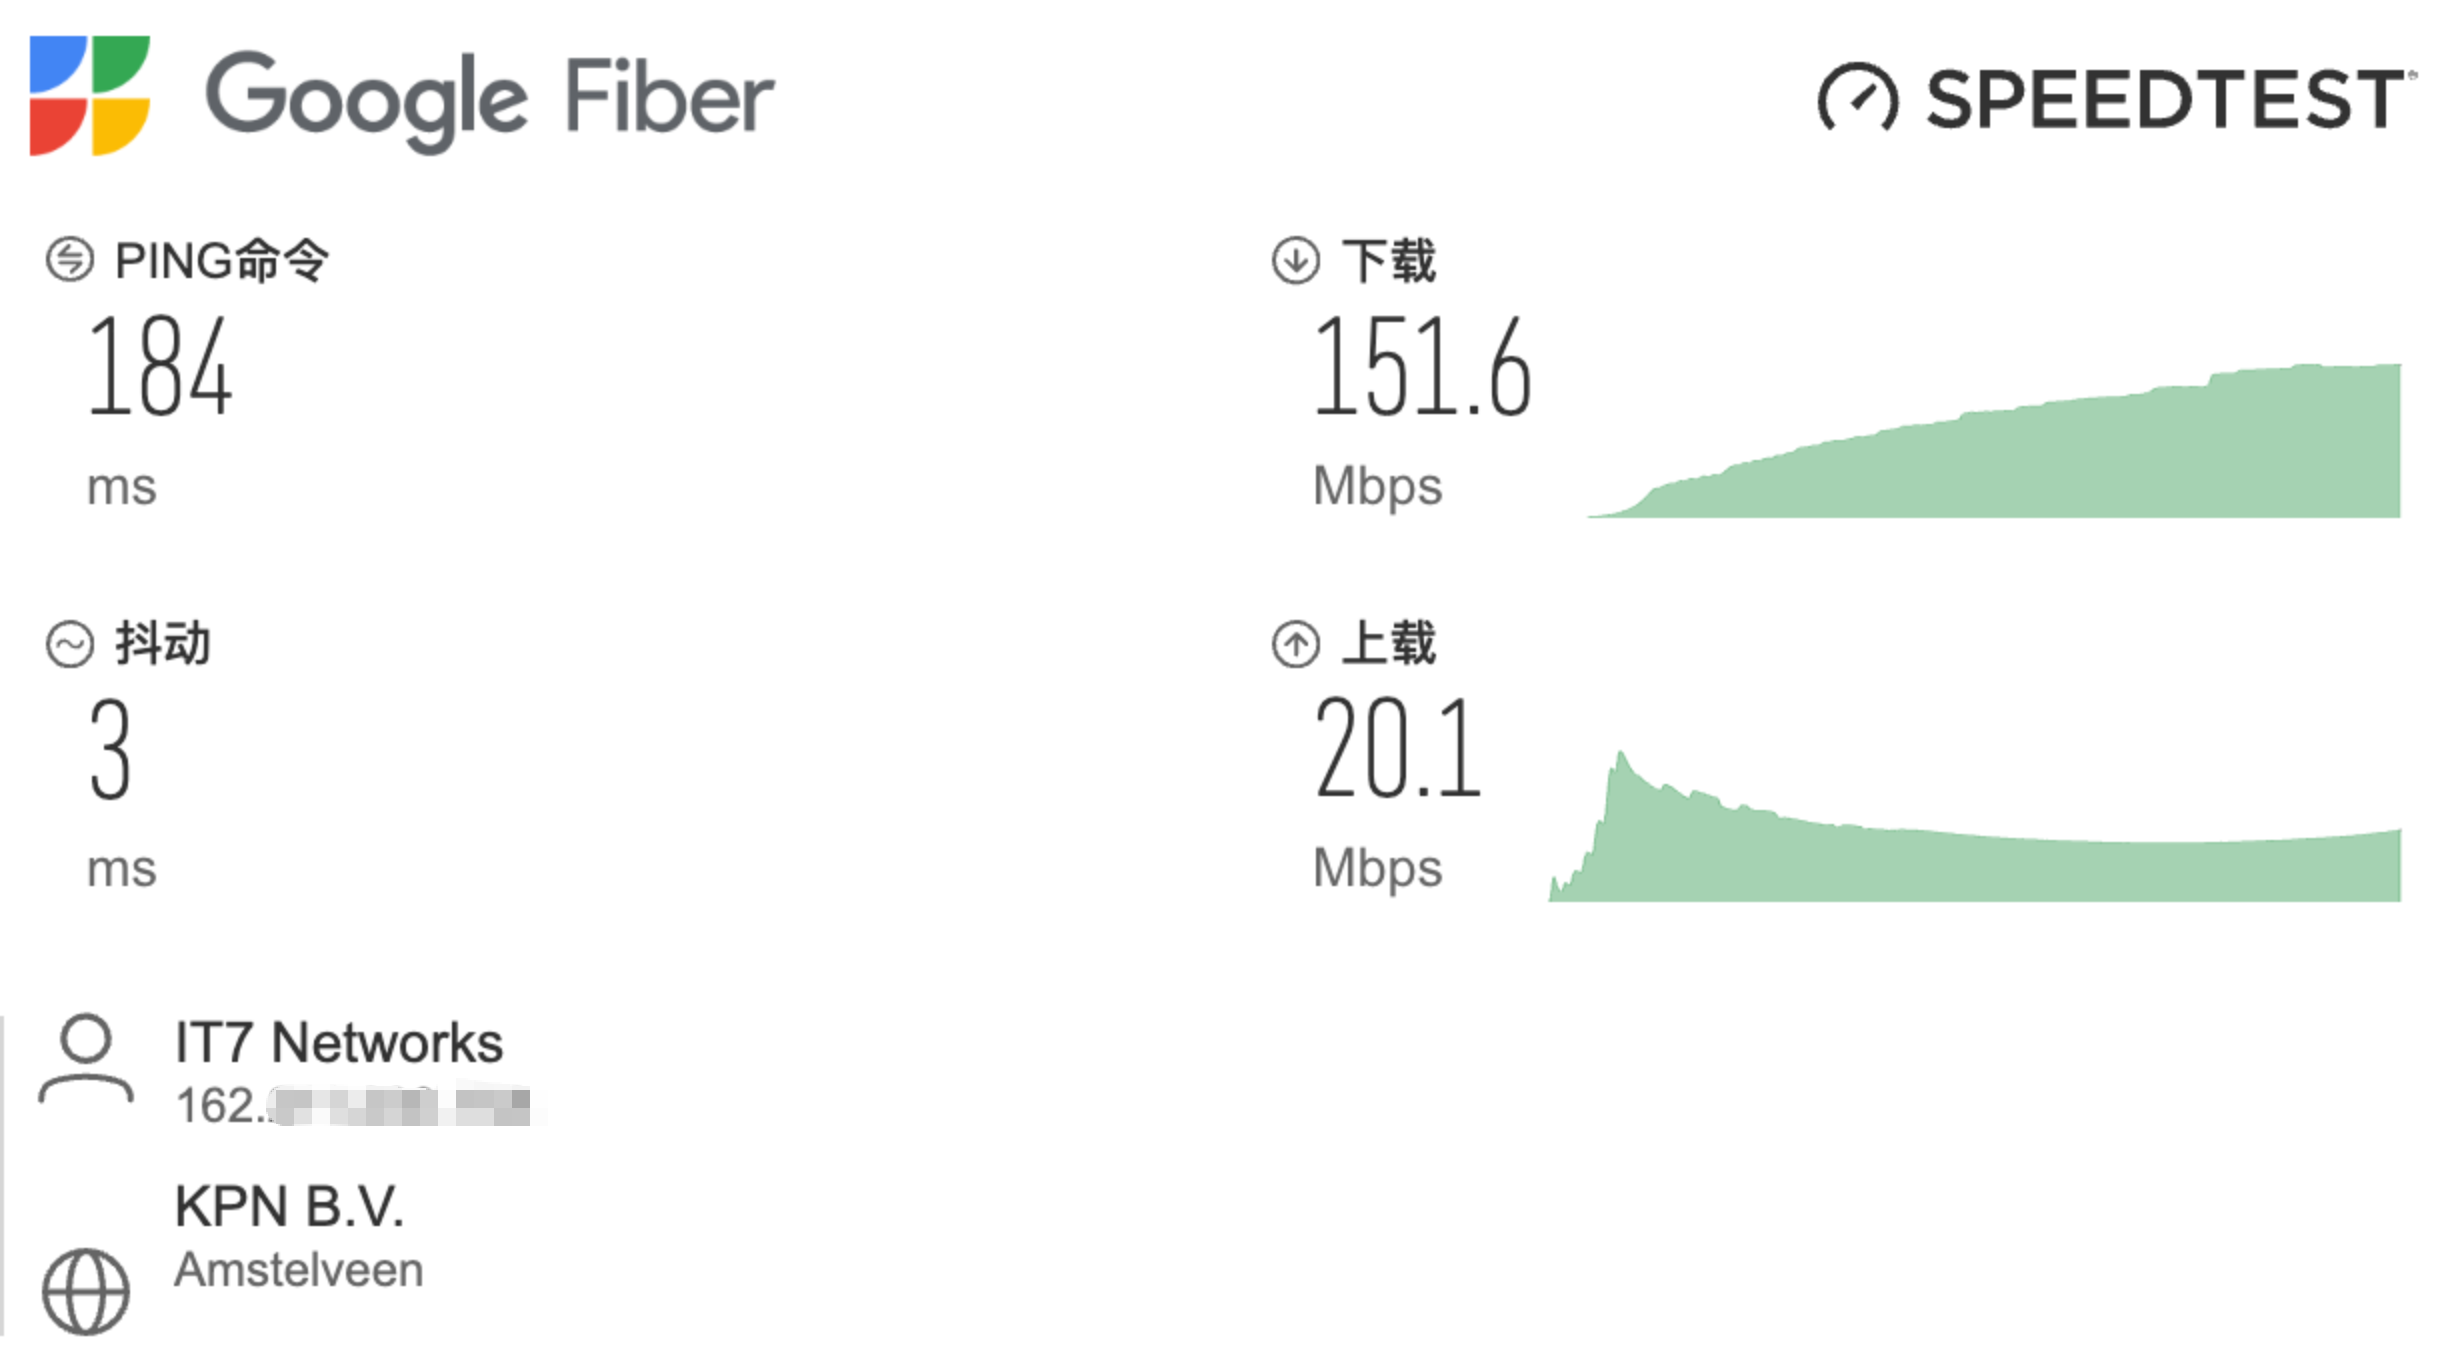The height and width of the screenshot is (1352, 2458).
Task: Click the jitter value 3
Action: tap(110, 750)
